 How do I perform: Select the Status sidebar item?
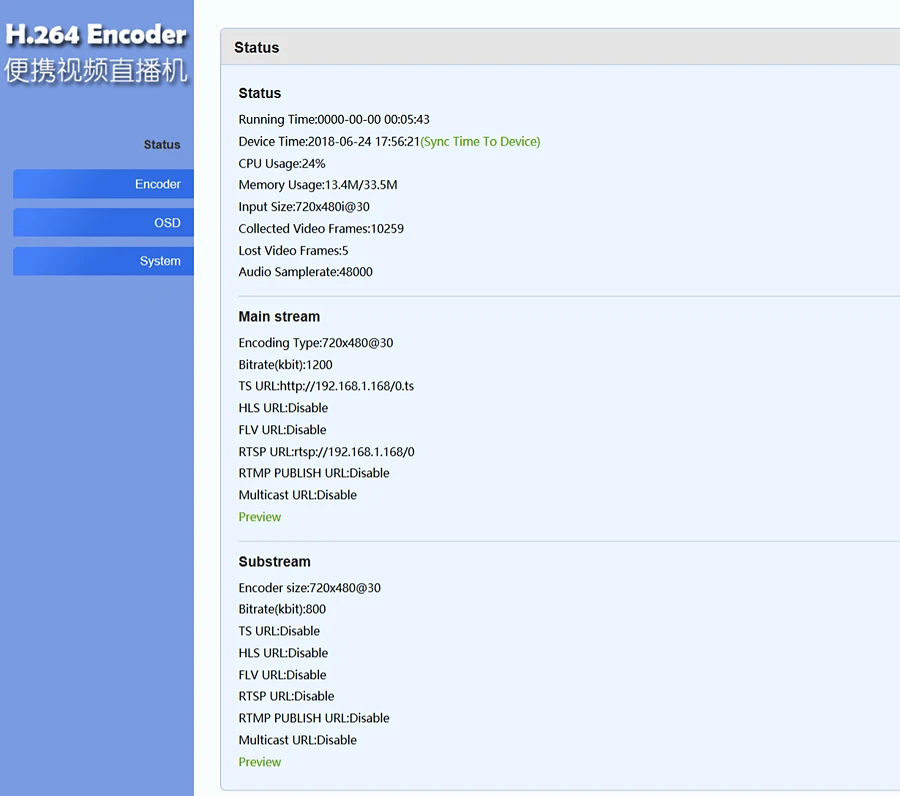coord(162,144)
